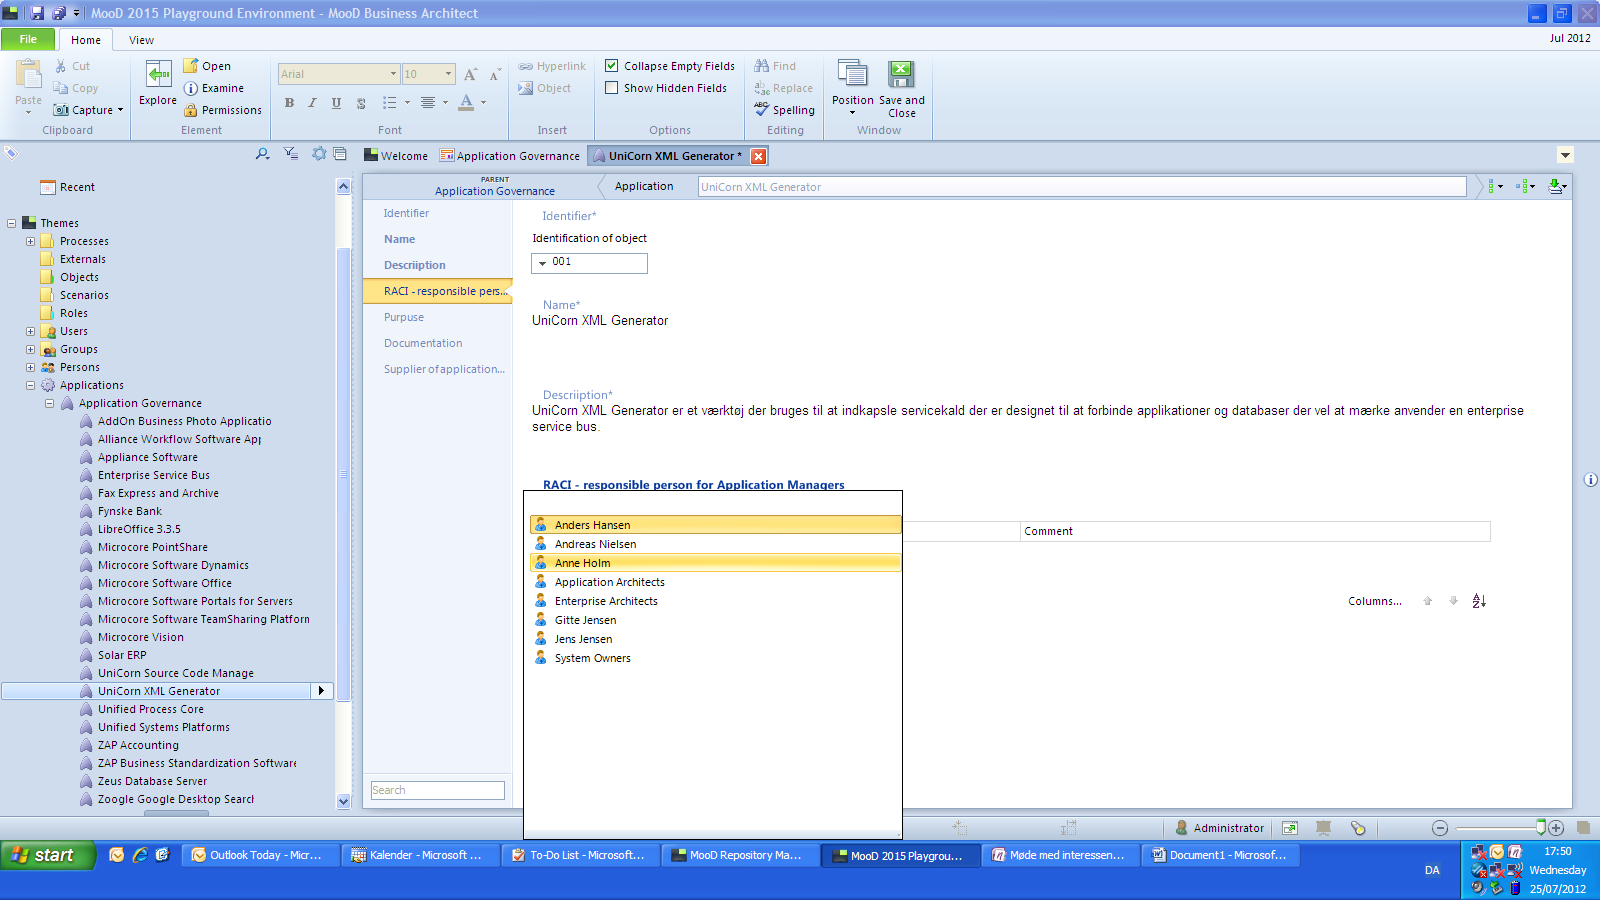Viewport: 1600px width, 900px height.
Task: Click the search magnifier in explorer panel
Action: pyautogui.click(x=262, y=154)
